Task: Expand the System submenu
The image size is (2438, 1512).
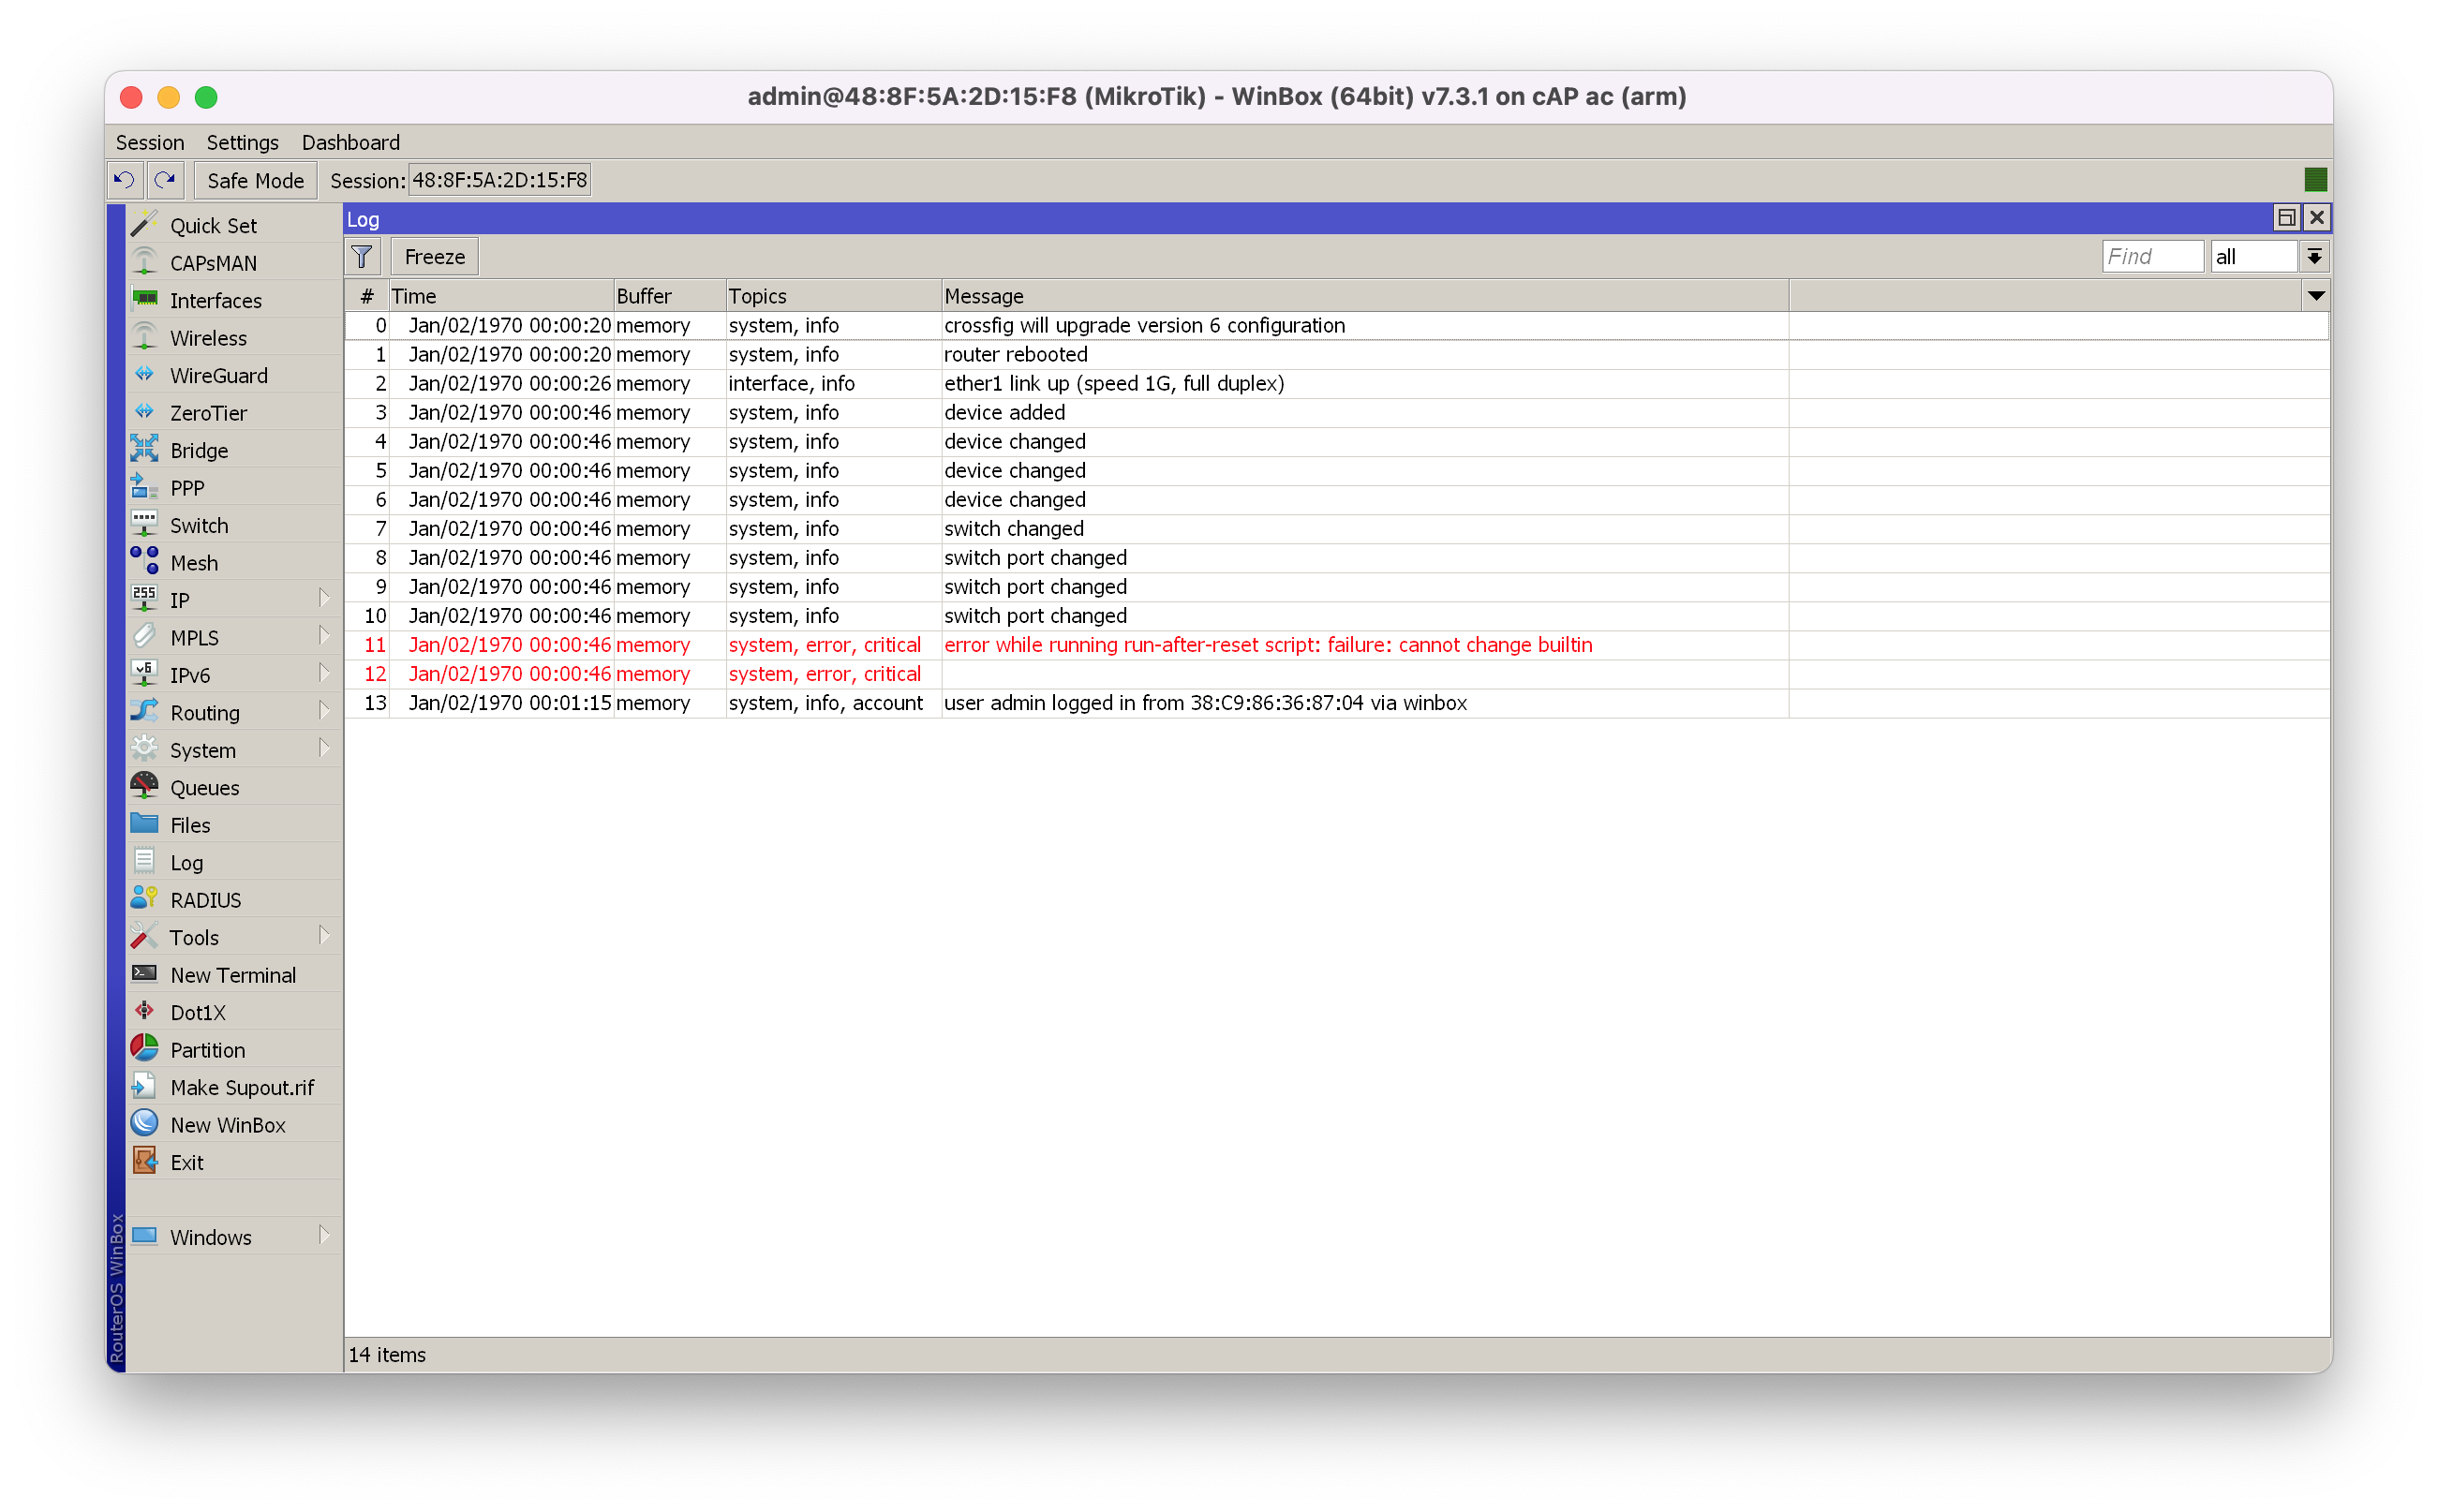Action: click(x=324, y=748)
